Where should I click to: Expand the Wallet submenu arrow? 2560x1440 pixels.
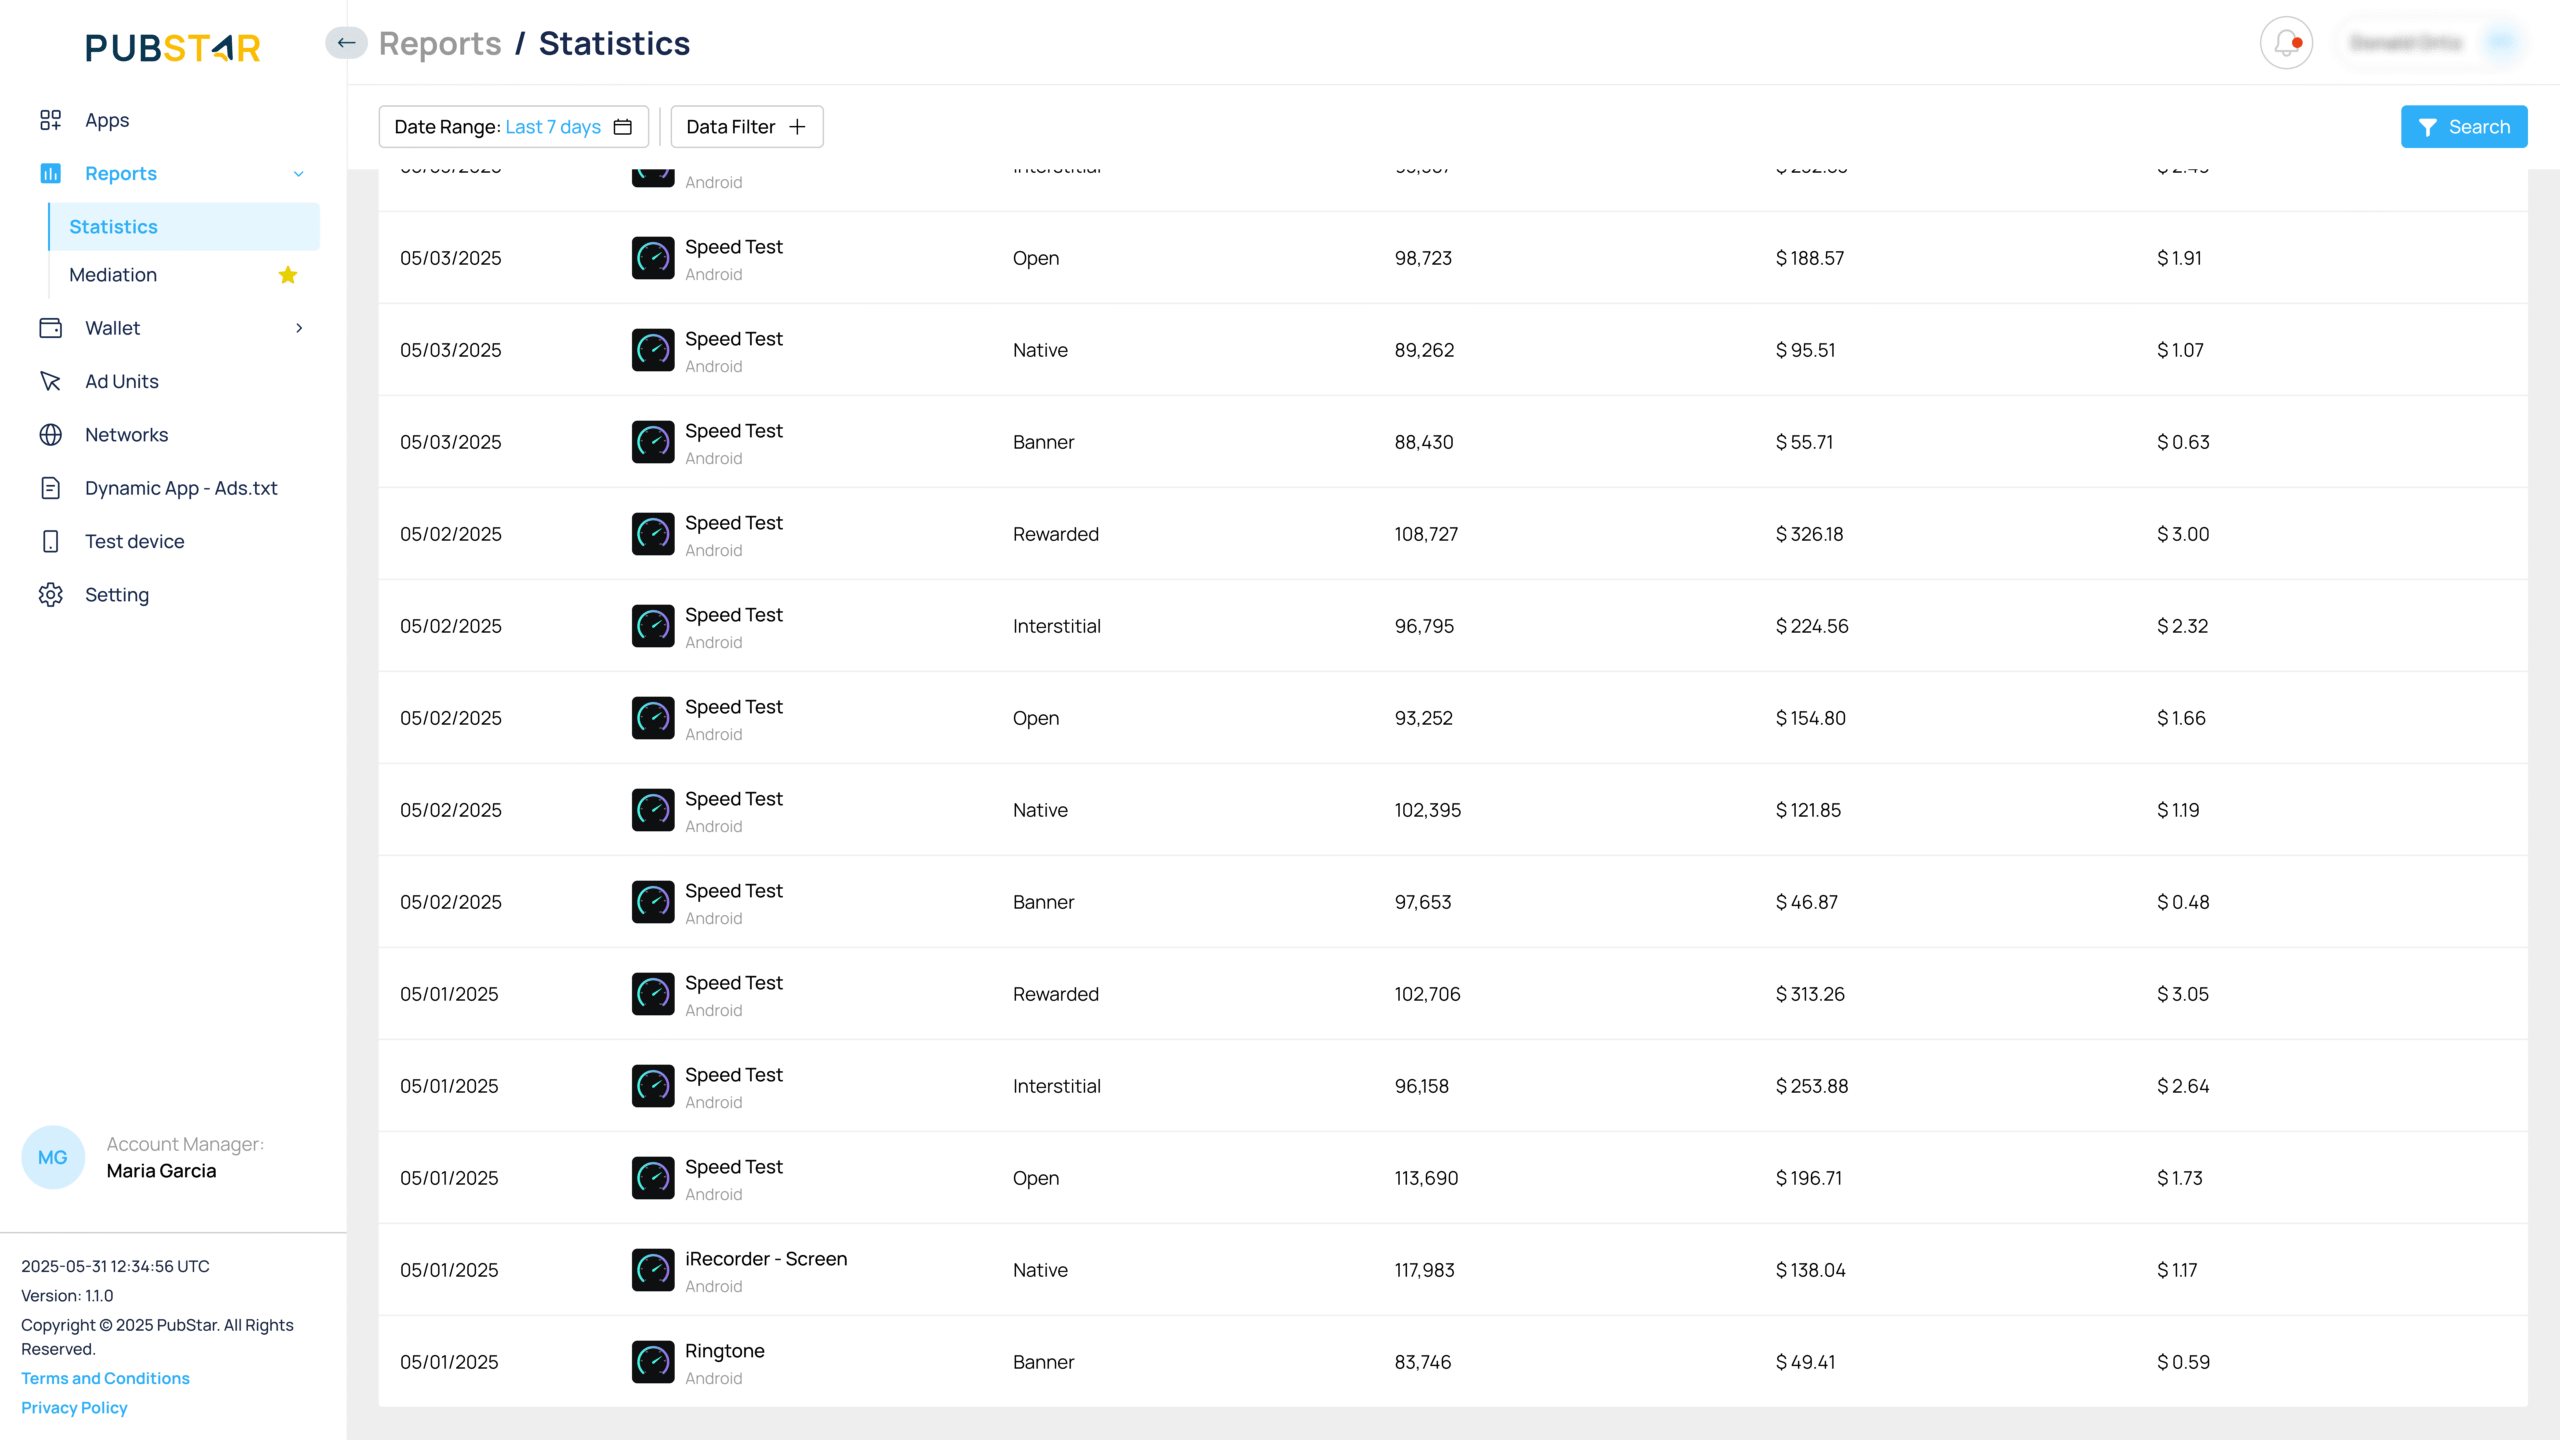coord(298,328)
